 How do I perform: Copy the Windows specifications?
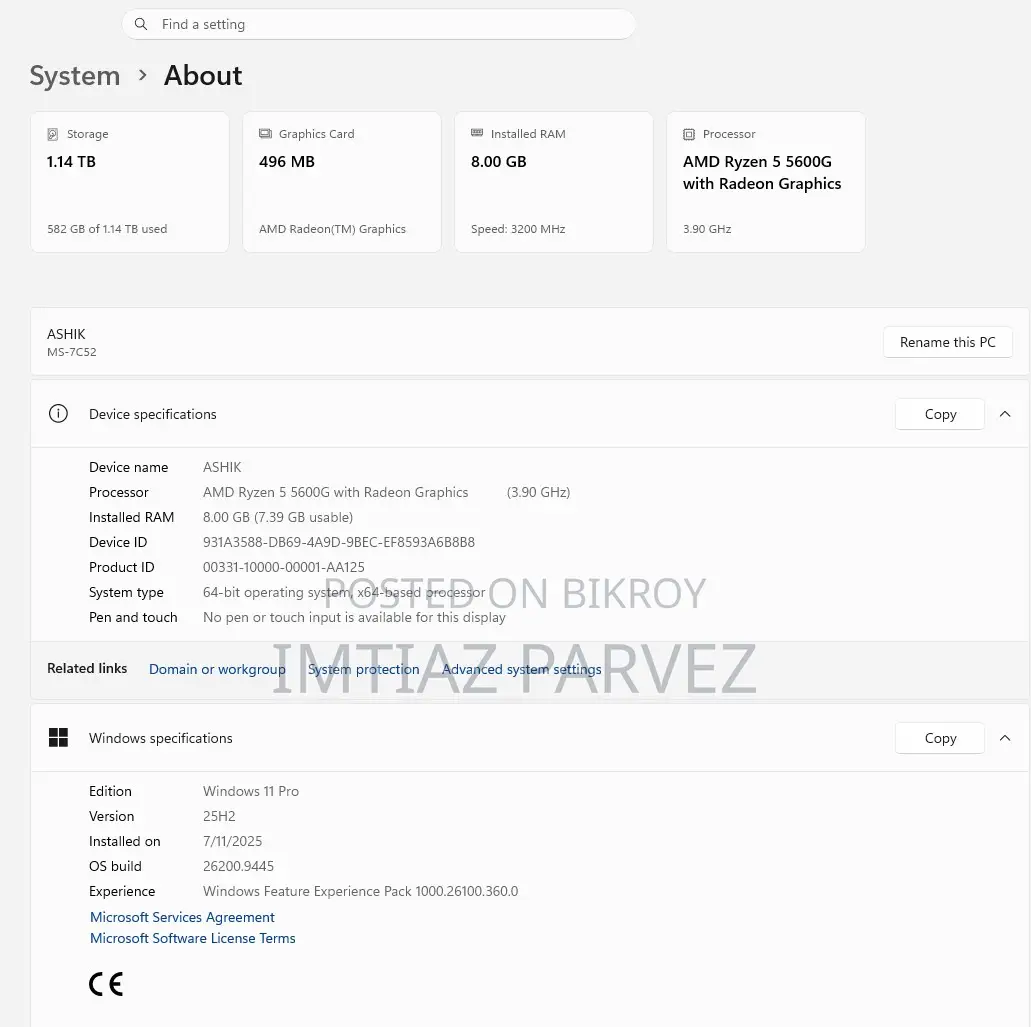pyautogui.click(x=940, y=738)
